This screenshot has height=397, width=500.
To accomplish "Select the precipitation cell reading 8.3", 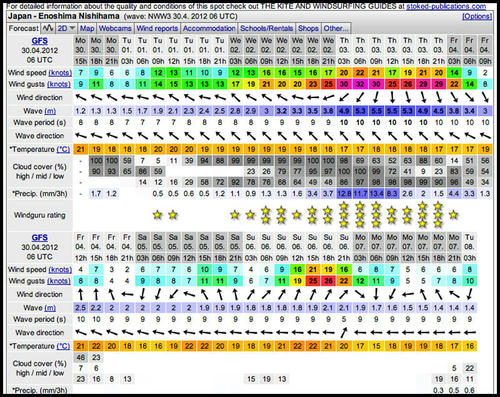I will click(392, 194).
